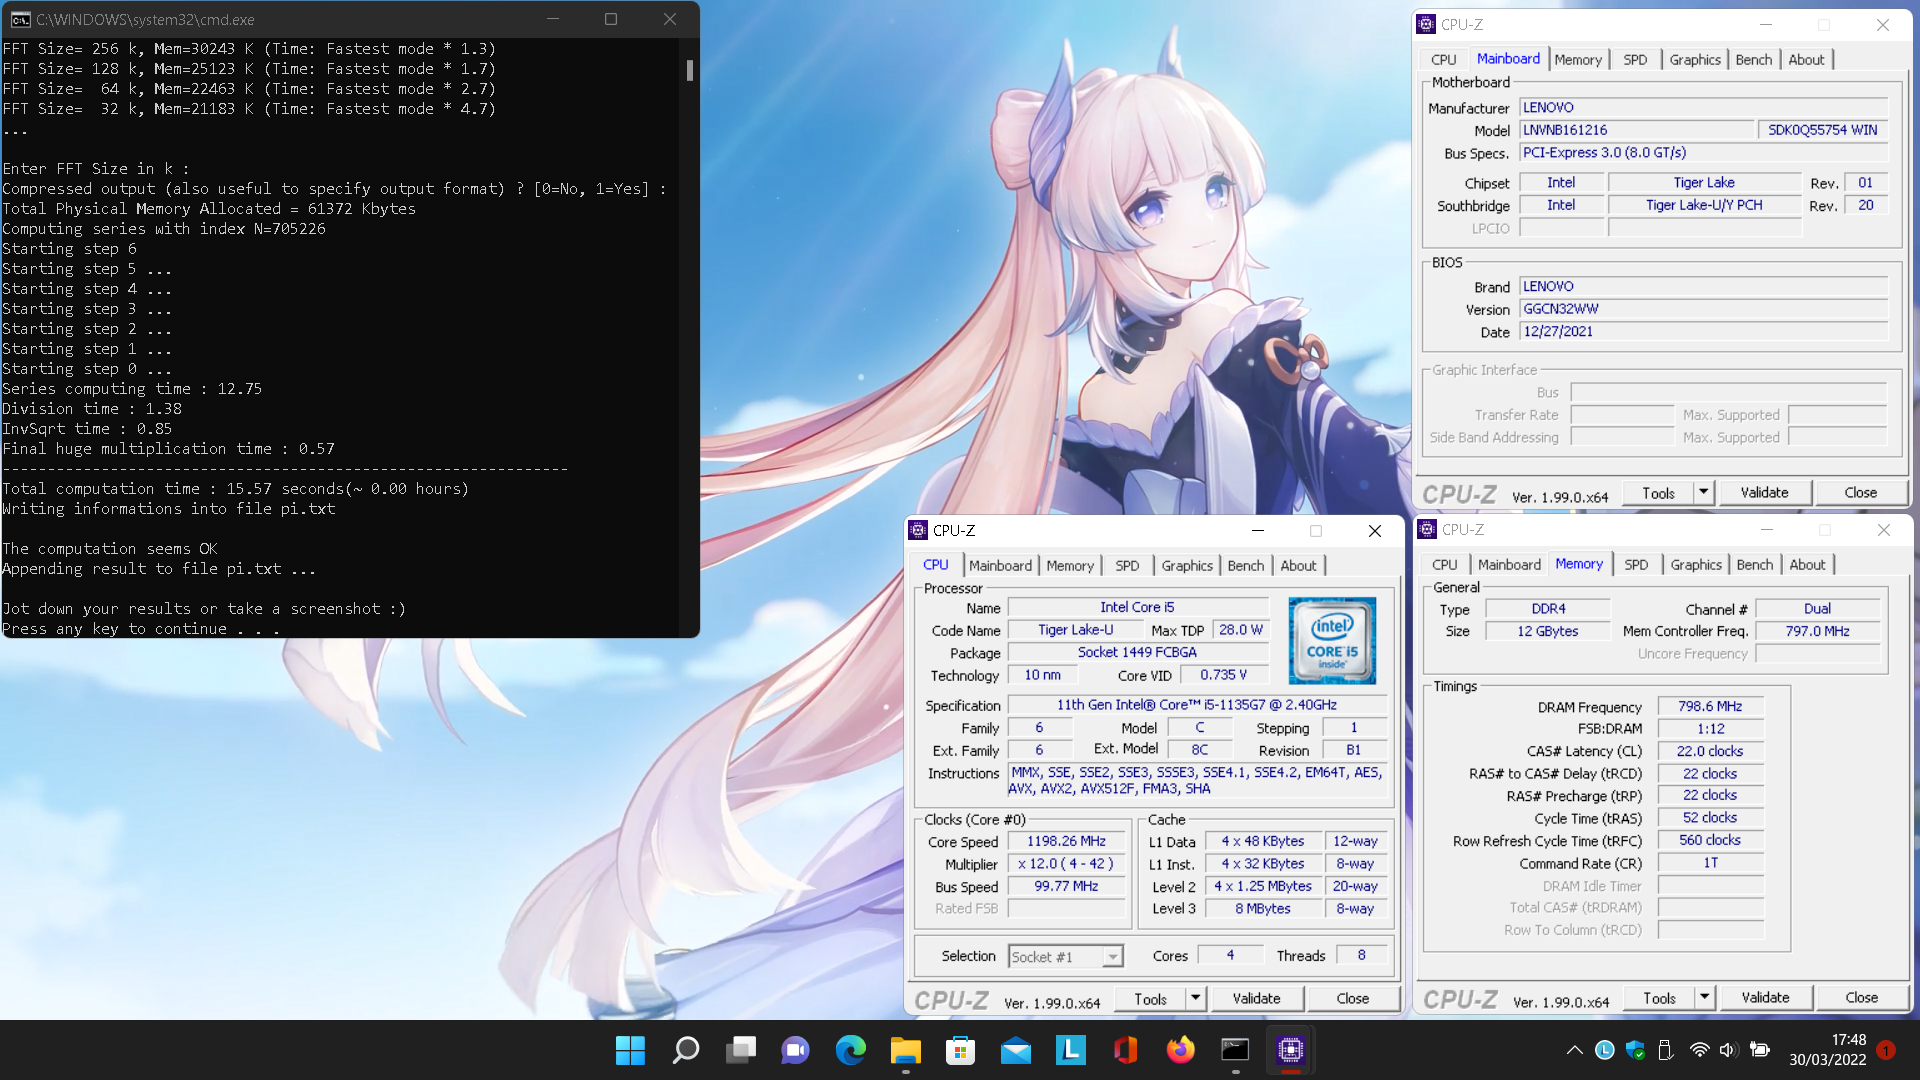1920x1080 pixels.
Task: Click the cmd window scrollbar thumb
Action: (690, 70)
